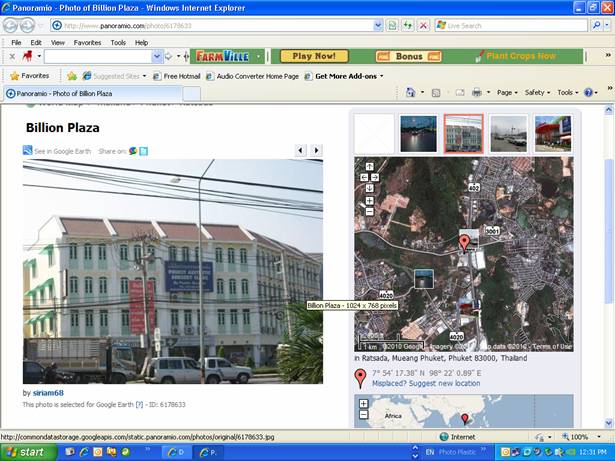This screenshot has width=615, height=461.
Task: Click the browser Back button
Action: tap(11, 26)
